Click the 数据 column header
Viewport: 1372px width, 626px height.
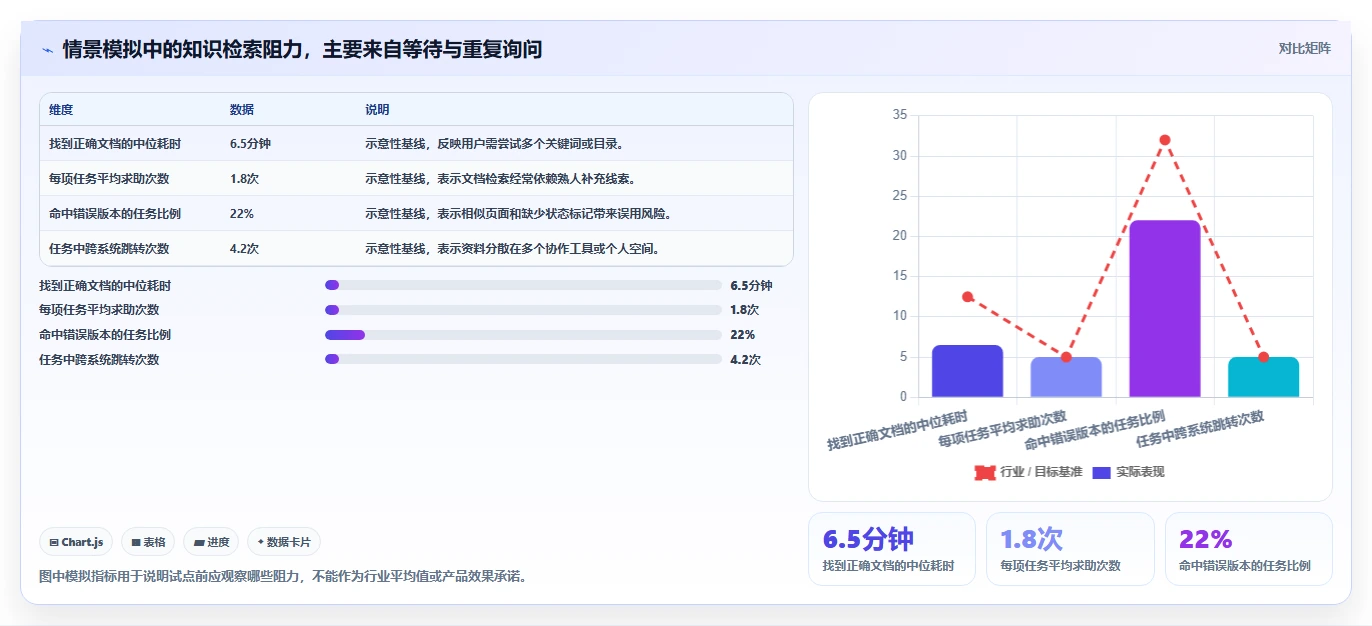[242, 110]
